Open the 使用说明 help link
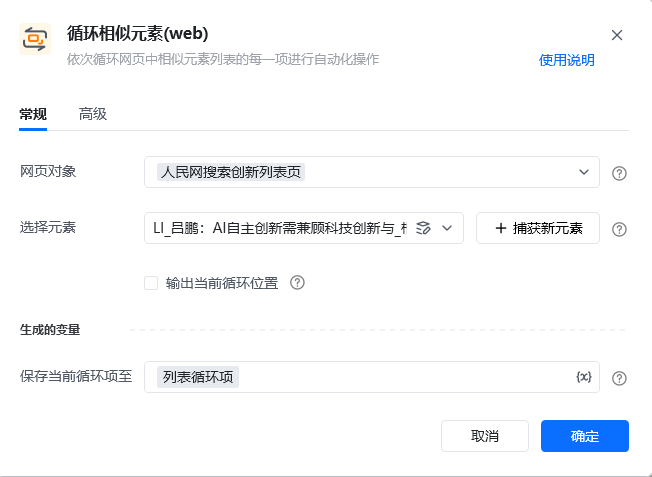This screenshot has height=477, width=652. point(566,60)
